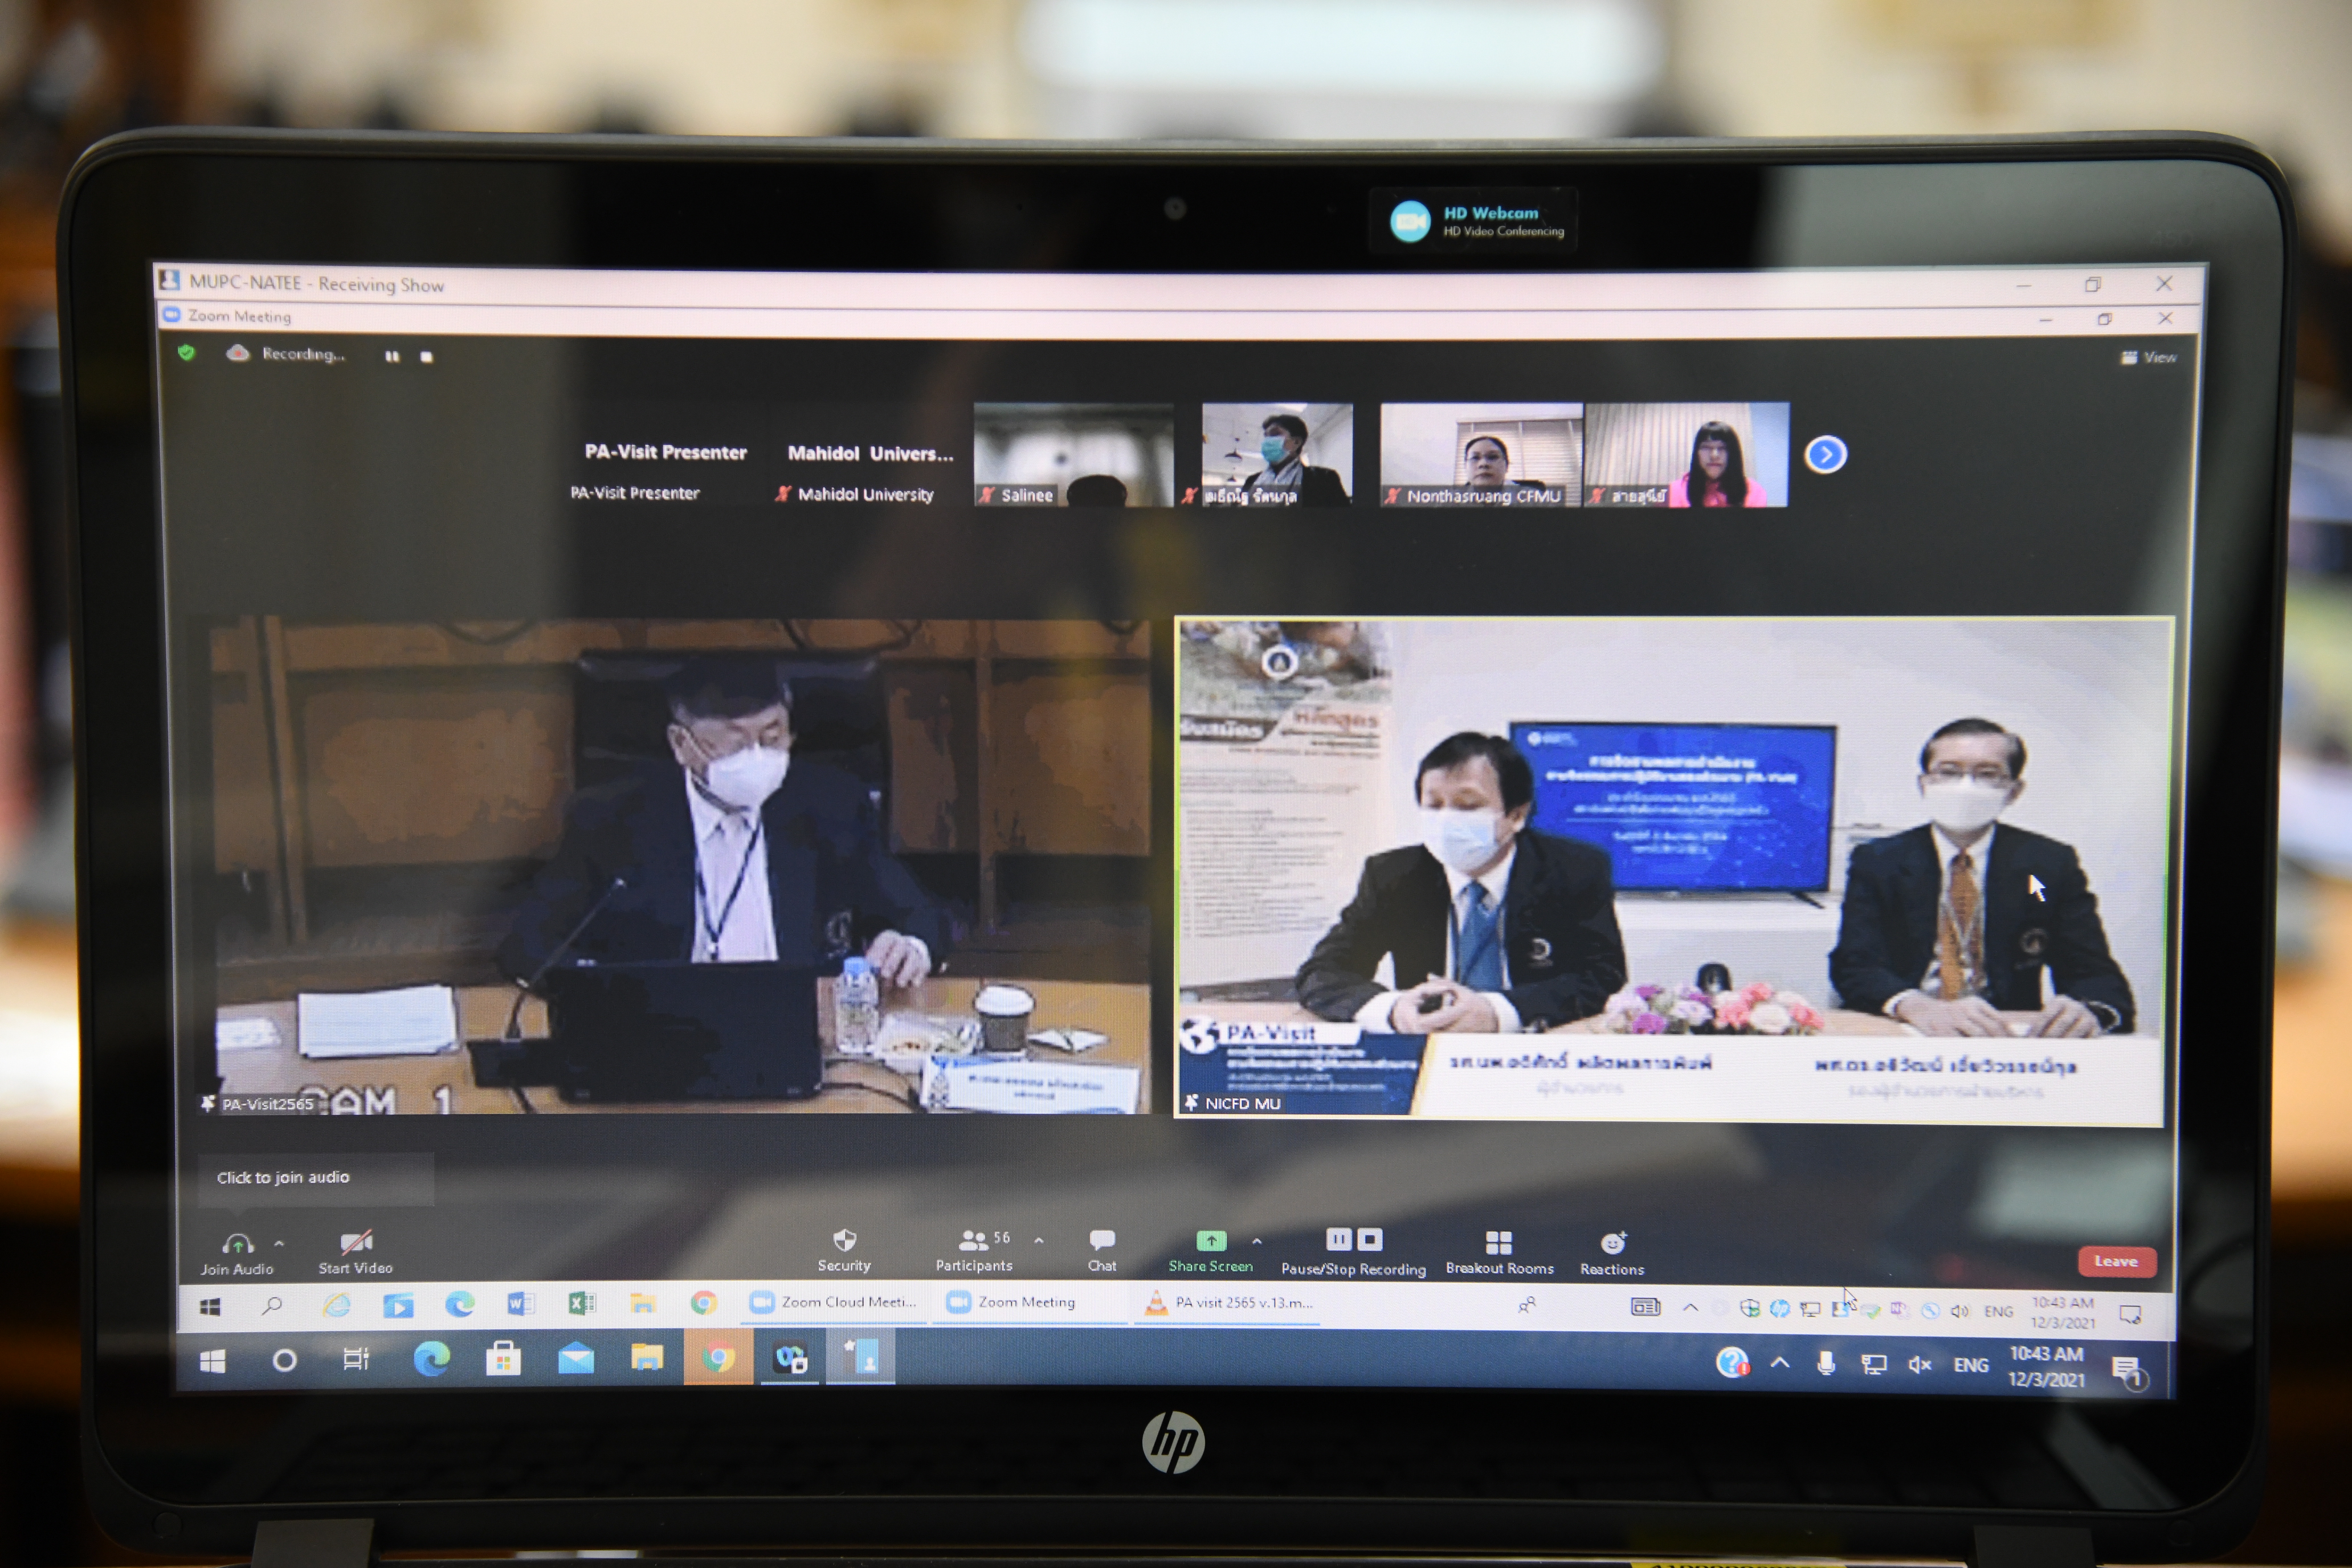Viewport: 2352px width, 1568px height.
Task: Stop recording using top square button
Action: coord(427,356)
